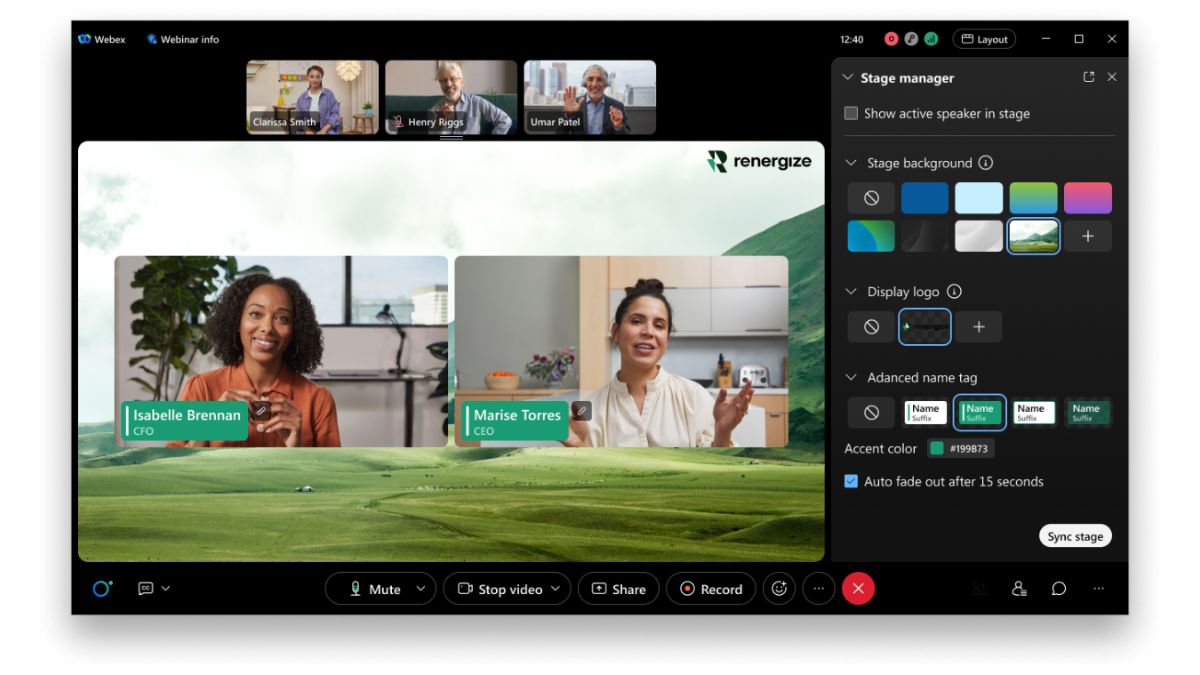Image resolution: width=1200 pixels, height=675 pixels.
Task: Collapse the Advanced name tag section
Action: pyautogui.click(x=849, y=377)
